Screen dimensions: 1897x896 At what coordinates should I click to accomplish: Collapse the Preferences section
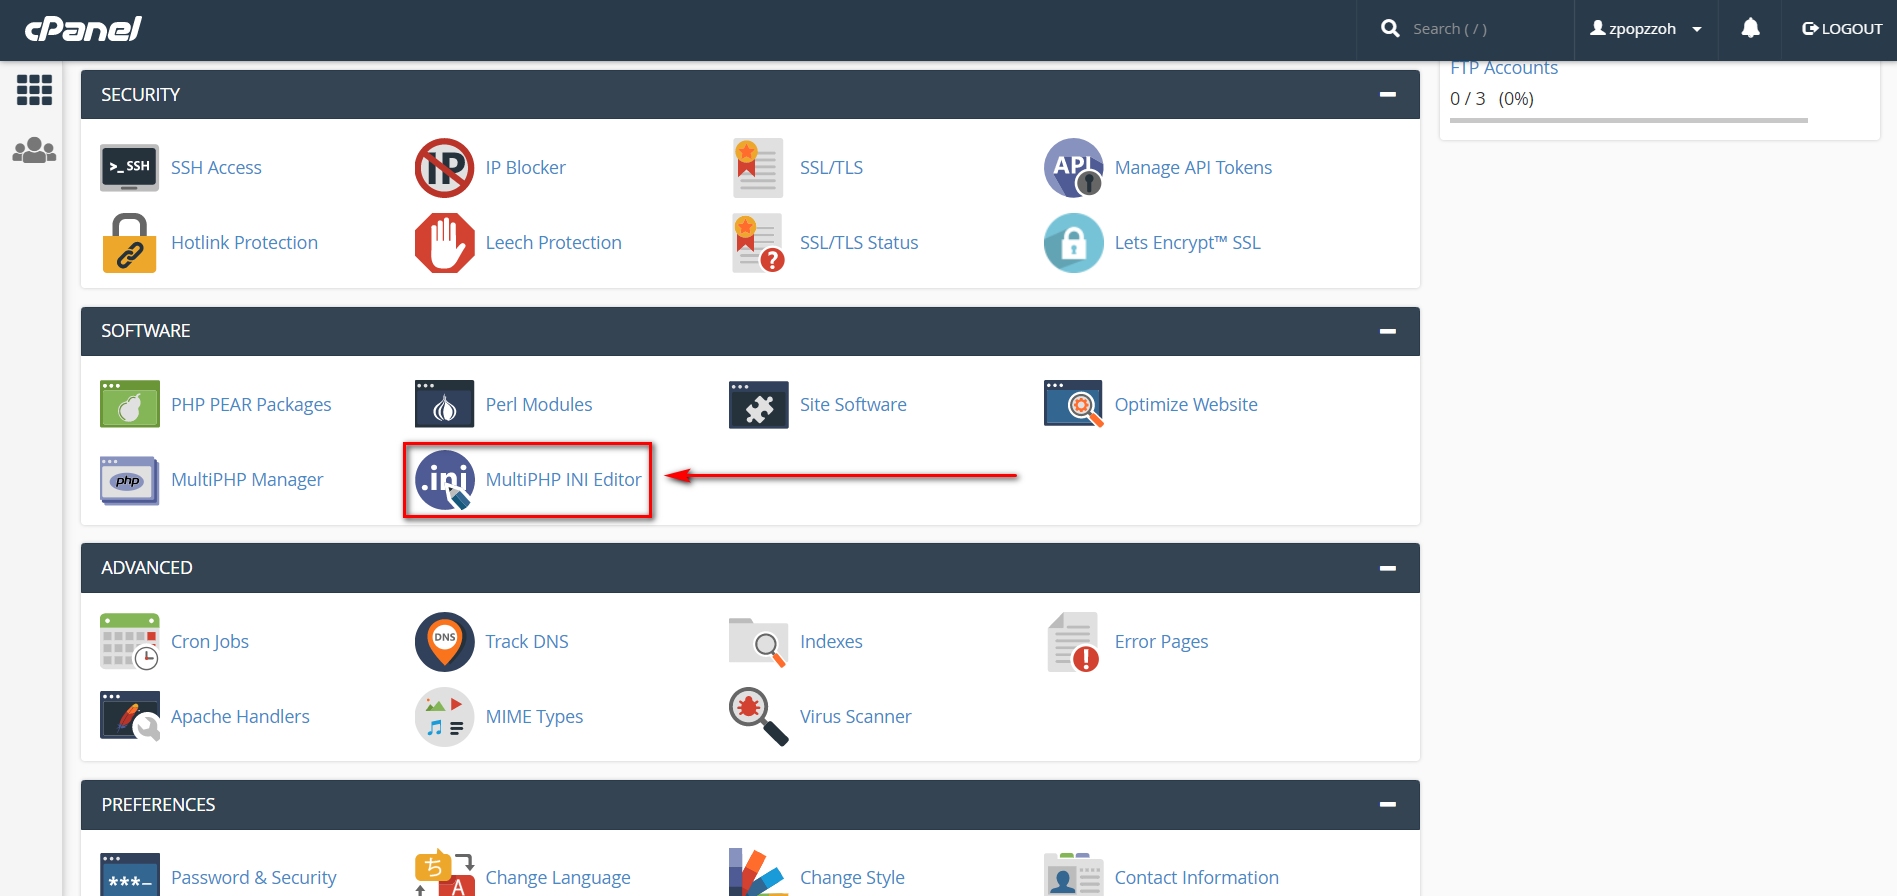(x=1387, y=804)
